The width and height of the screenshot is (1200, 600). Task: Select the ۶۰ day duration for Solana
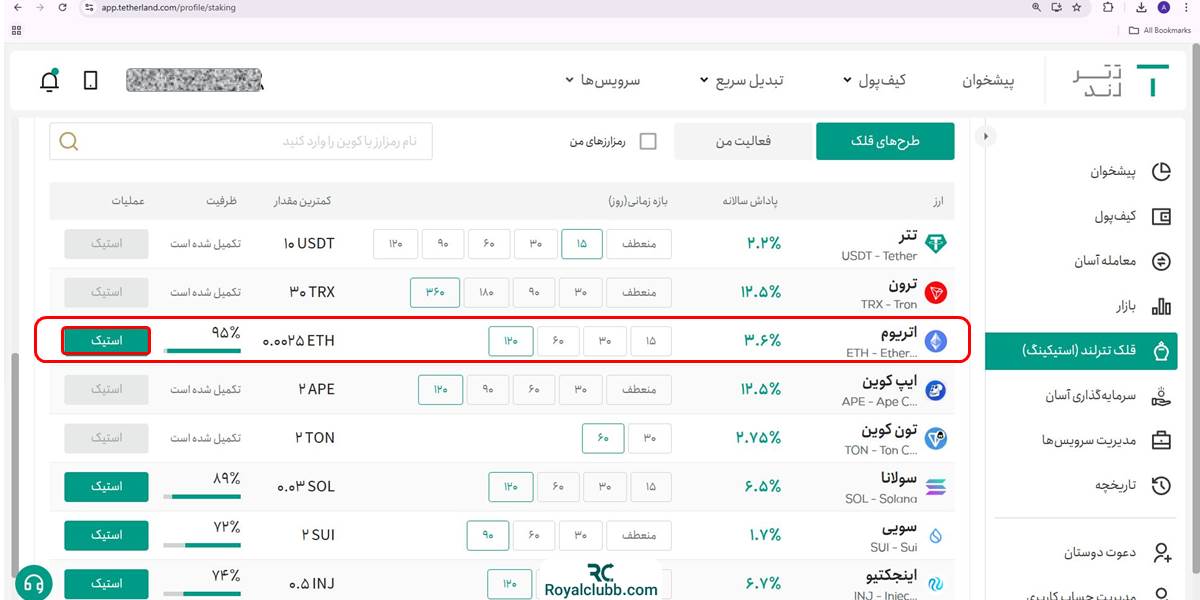558,487
